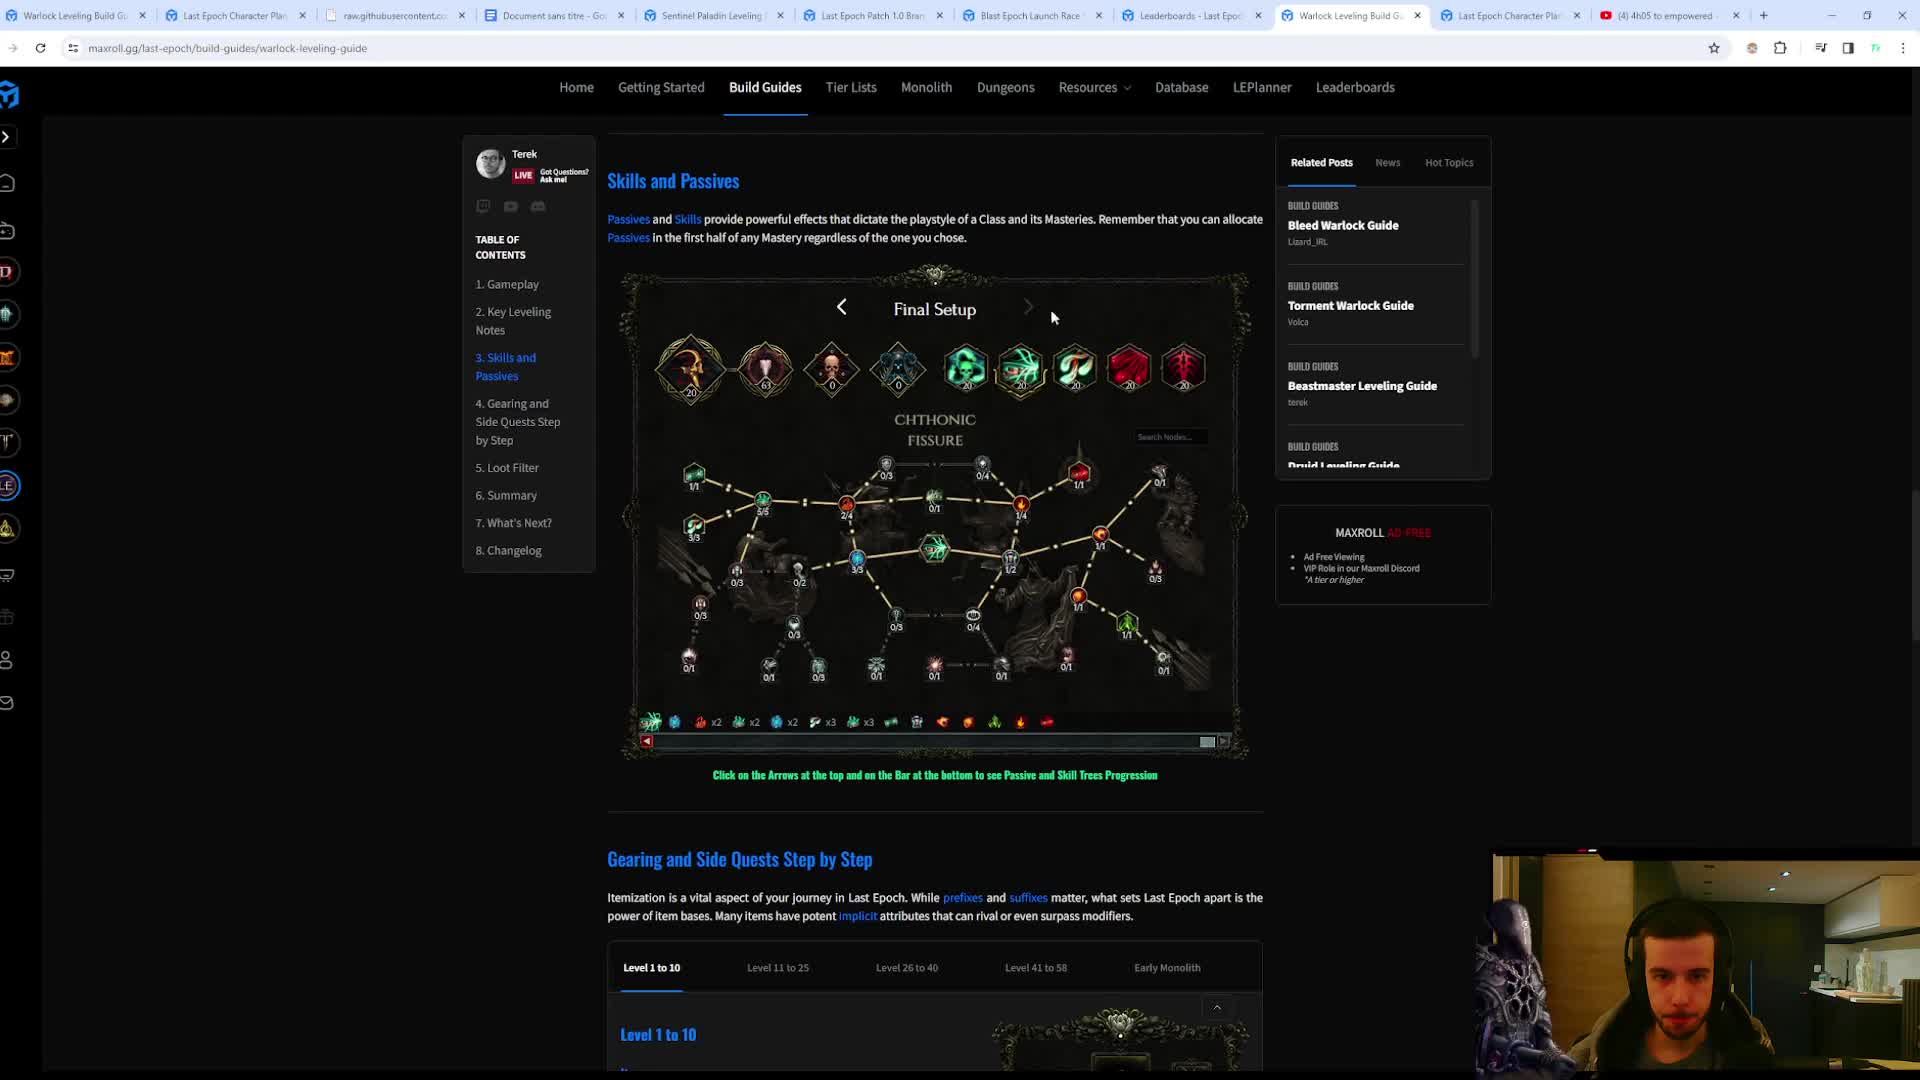Screen dimensions: 1920x1080
Task: Select the skull passive icon showing 0
Action: [x=831, y=369]
